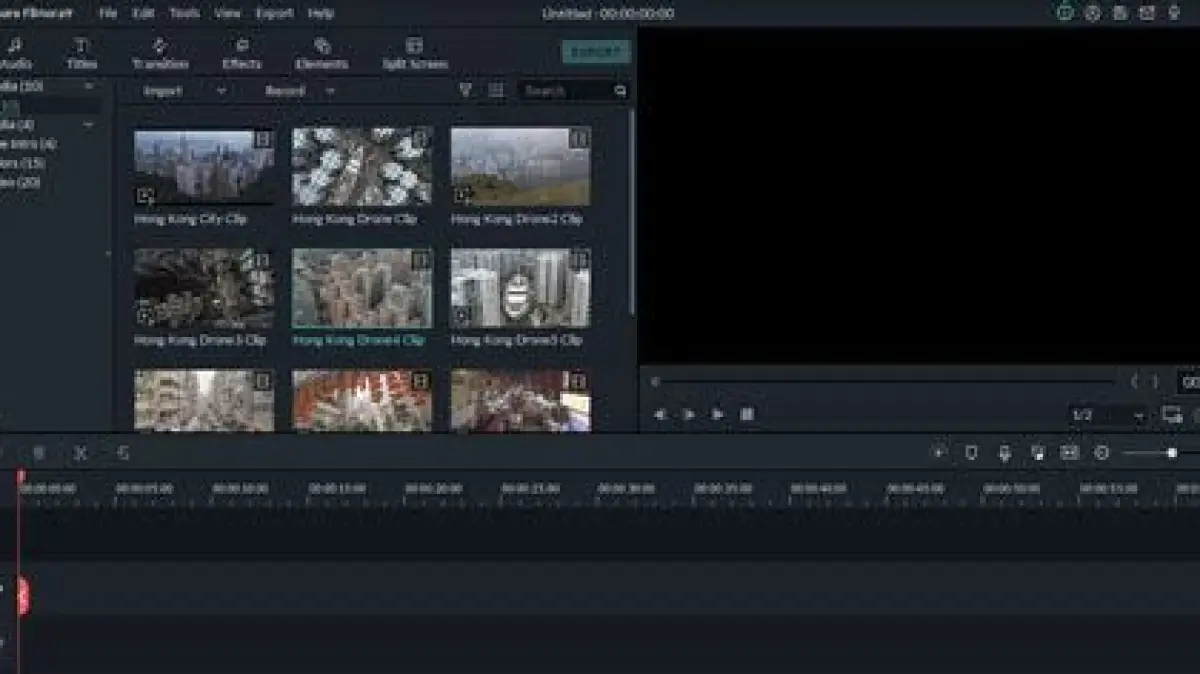Toggle the media grid view icon
The width and height of the screenshot is (1200, 674).
pyautogui.click(x=496, y=90)
